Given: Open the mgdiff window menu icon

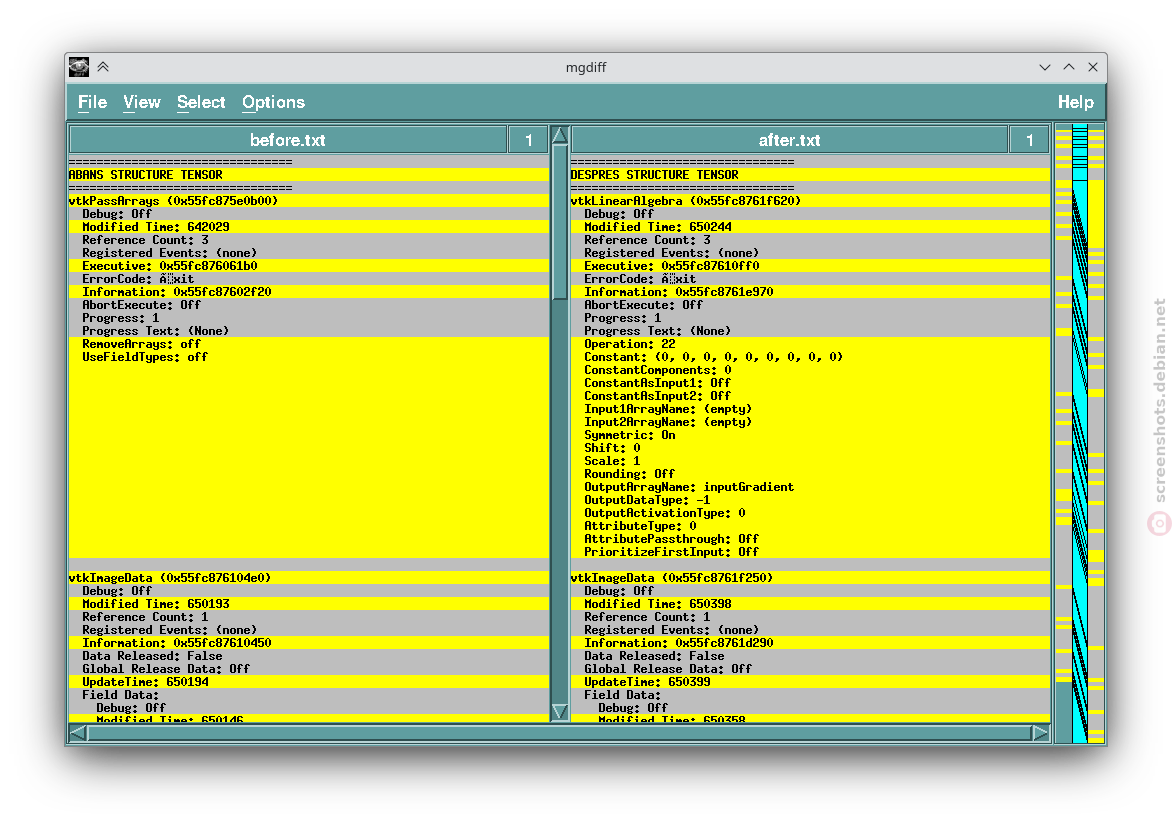Looking at the screenshot, I should point(79,67).
